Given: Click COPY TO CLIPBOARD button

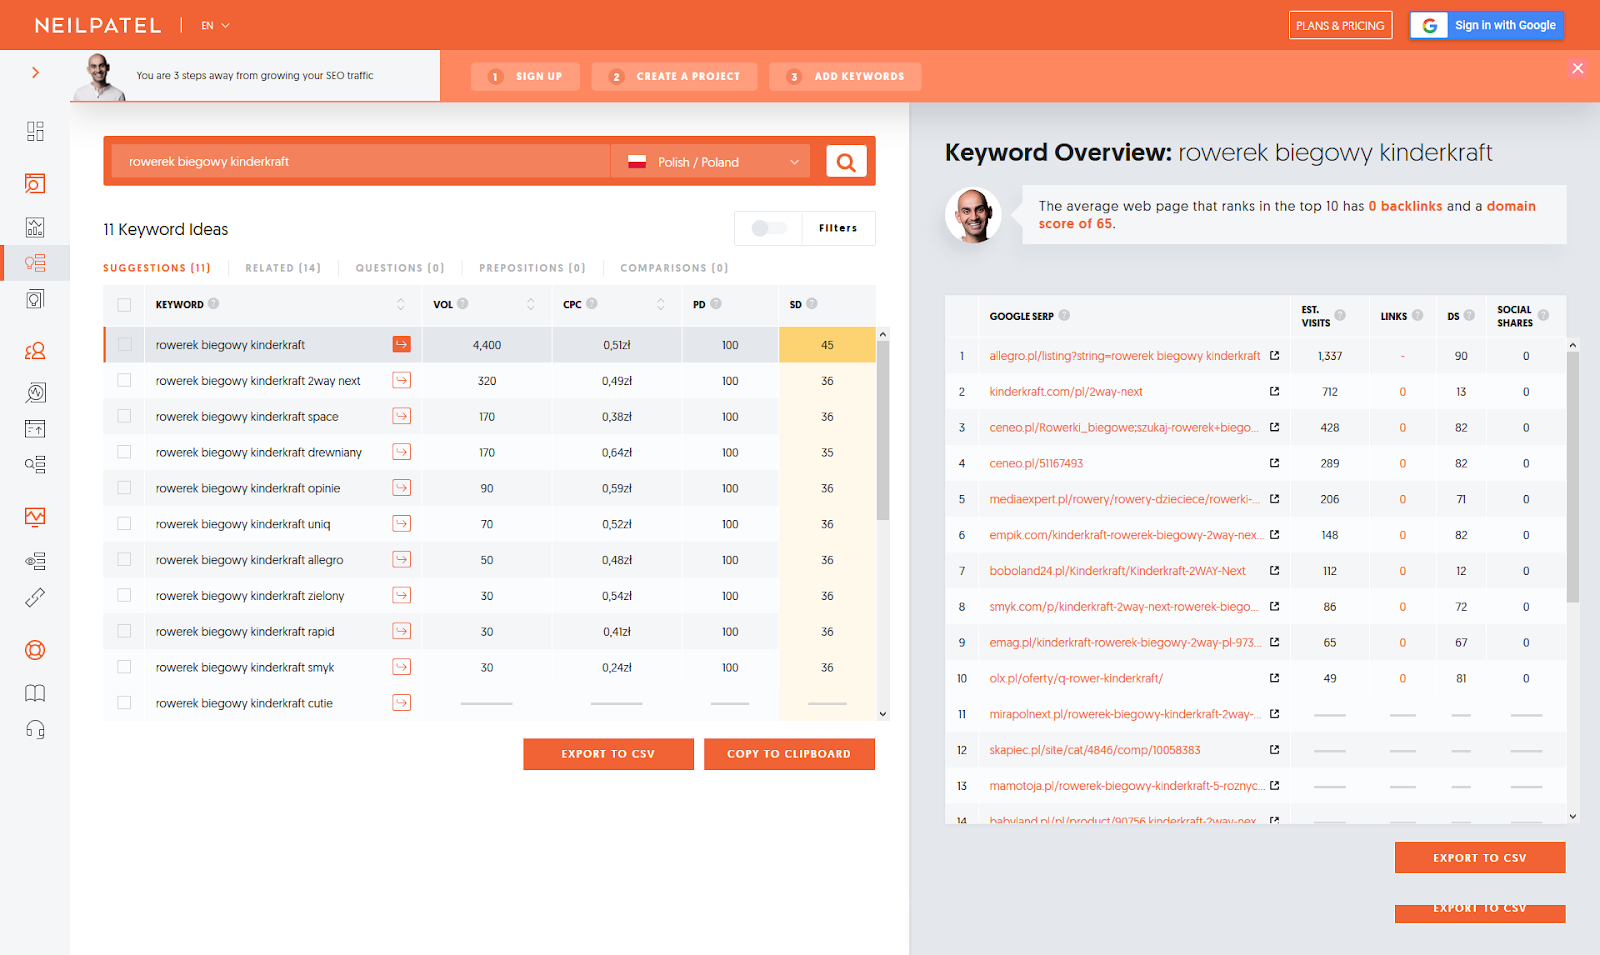Looking at the screenshot, I should [789, 754].
